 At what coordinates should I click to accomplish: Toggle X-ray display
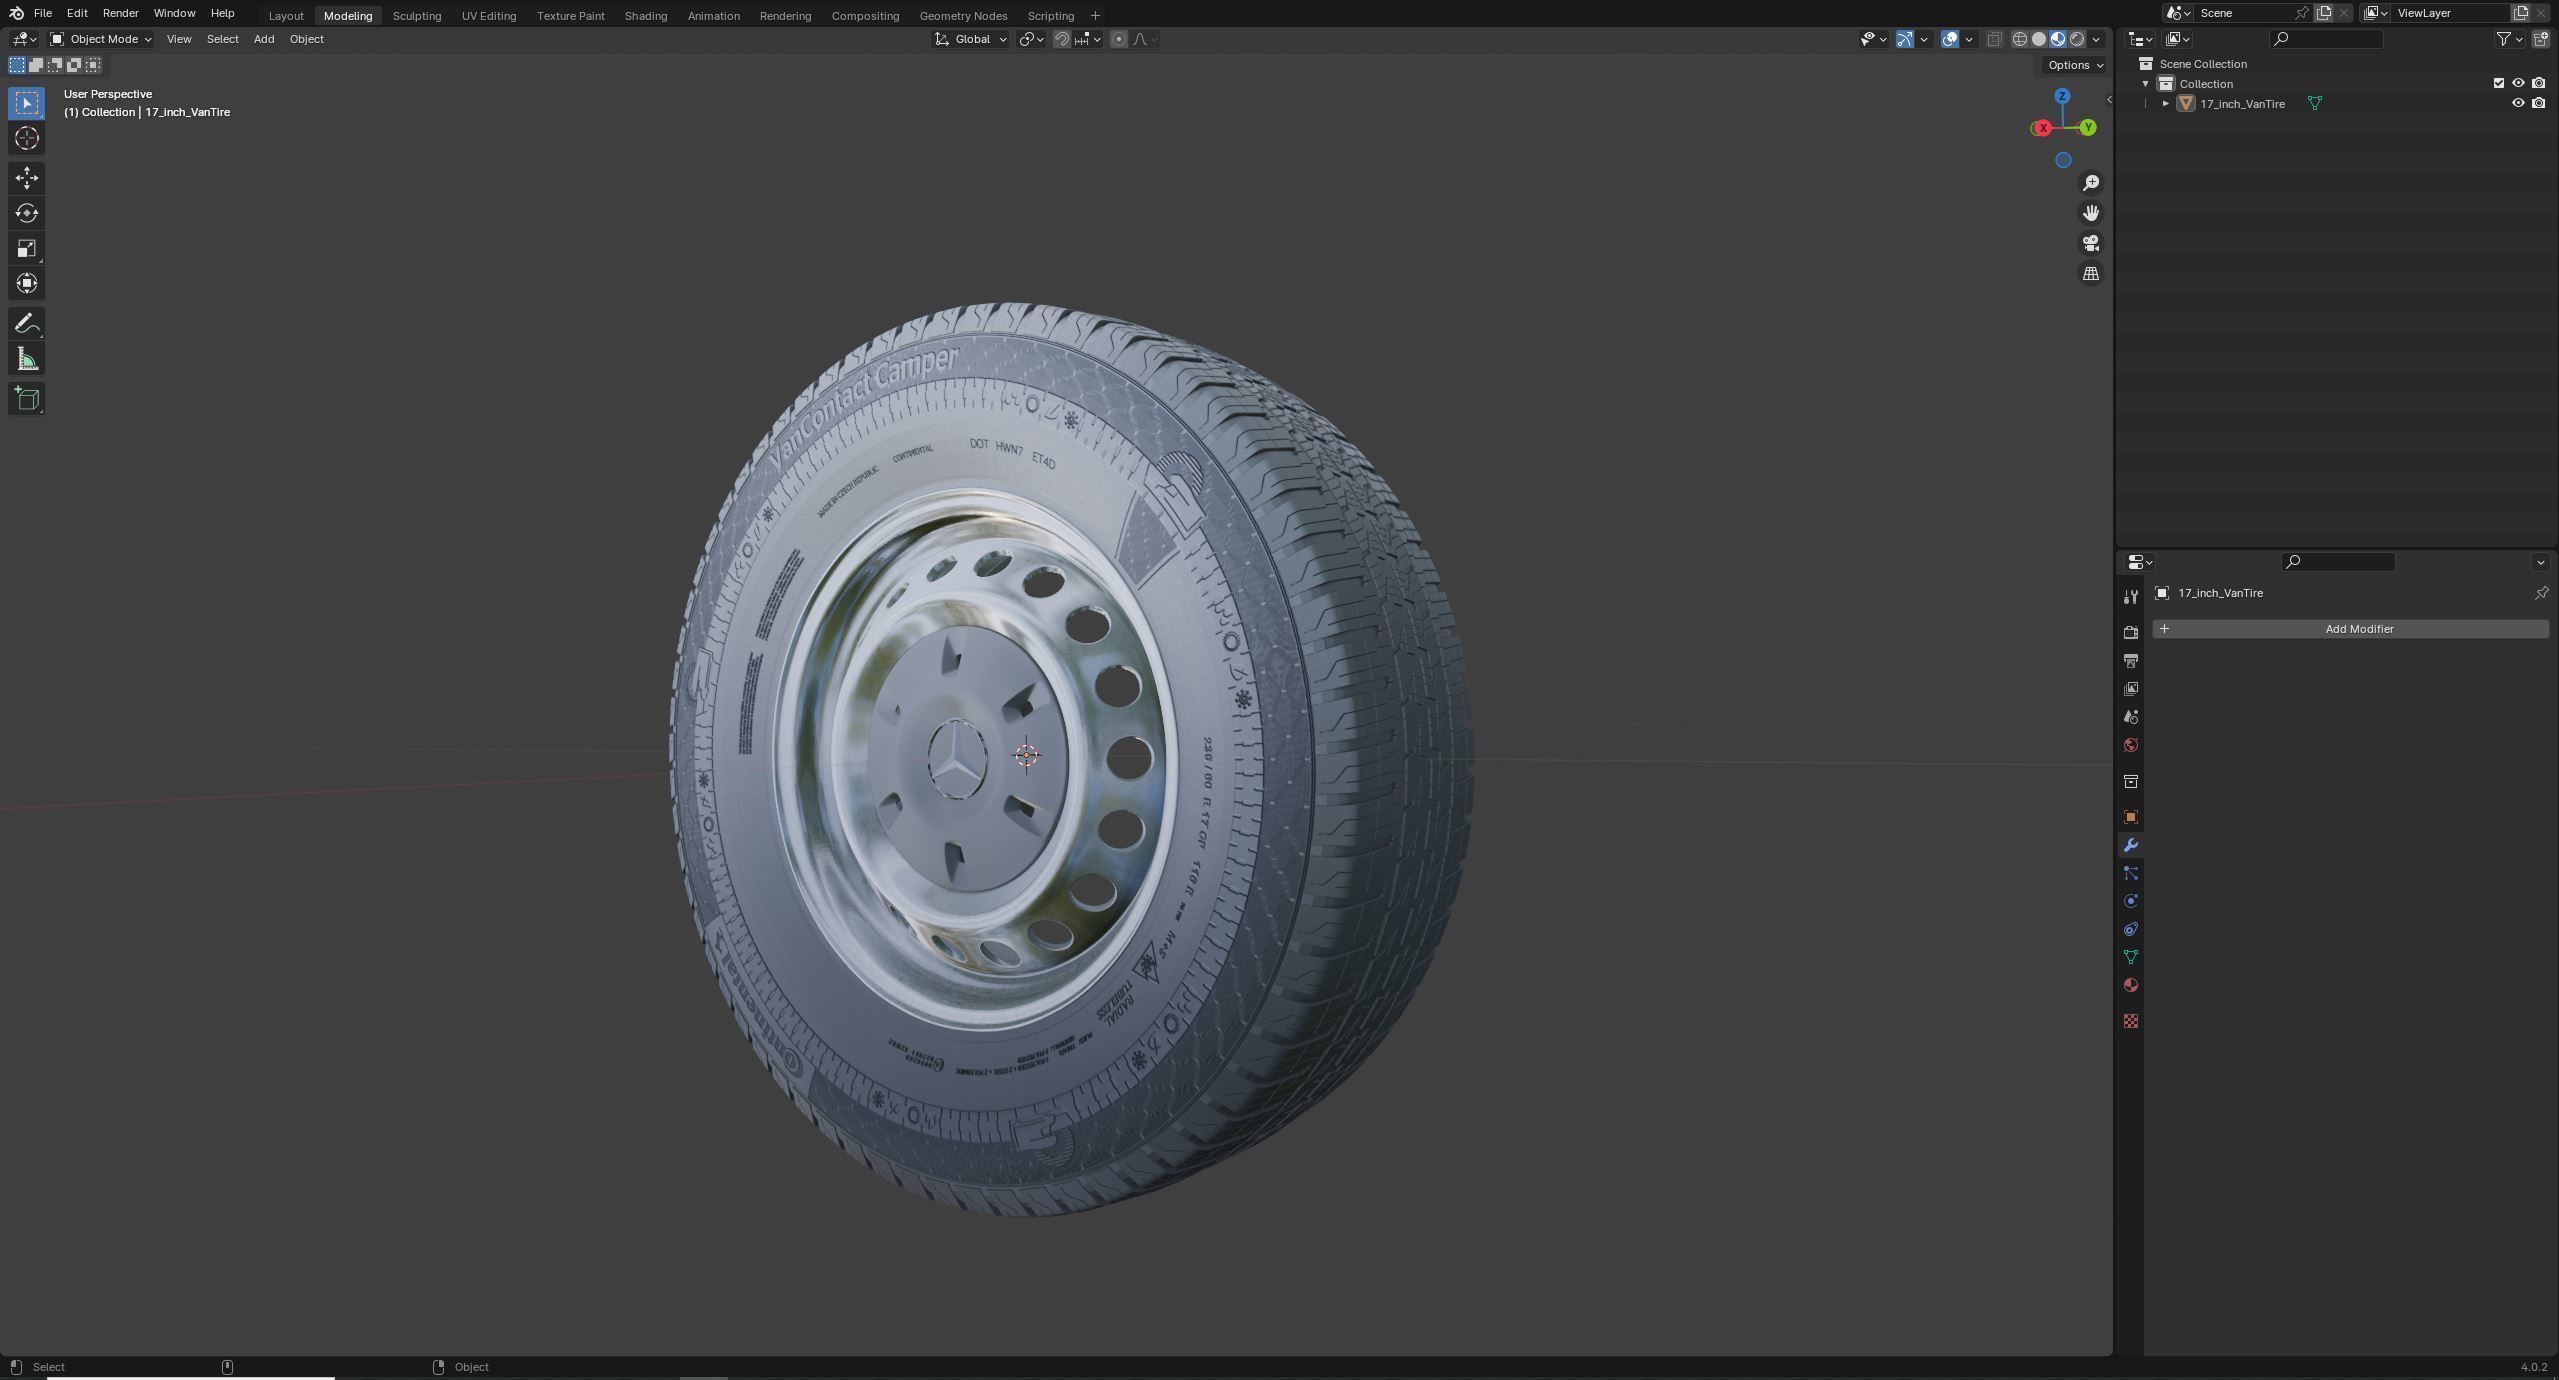pos(1993,39)
